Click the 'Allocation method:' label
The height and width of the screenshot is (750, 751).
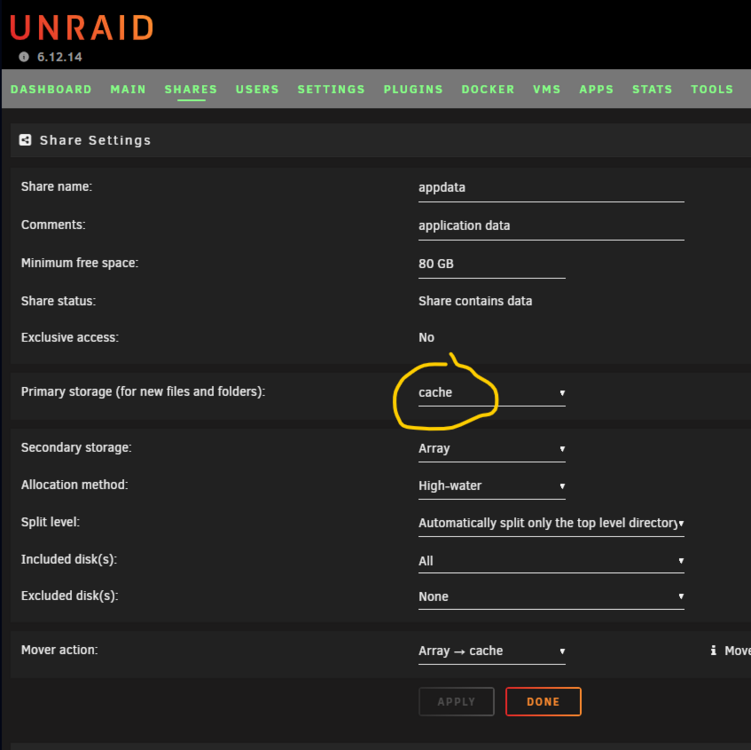coord(74,485)
